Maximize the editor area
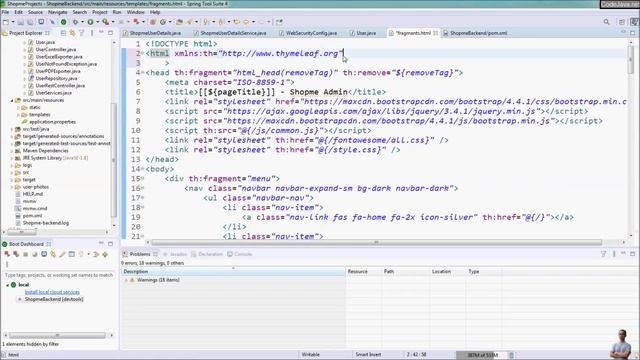 click(632, 33)
